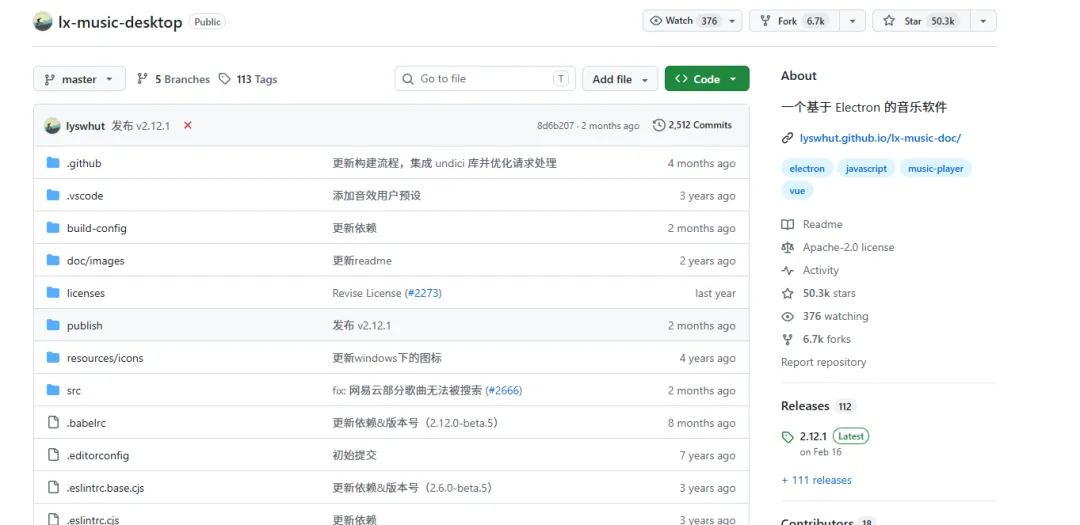1080x525 pixels.
Task: Click the eye icon beside 376 watching
Action: (787, 316)
